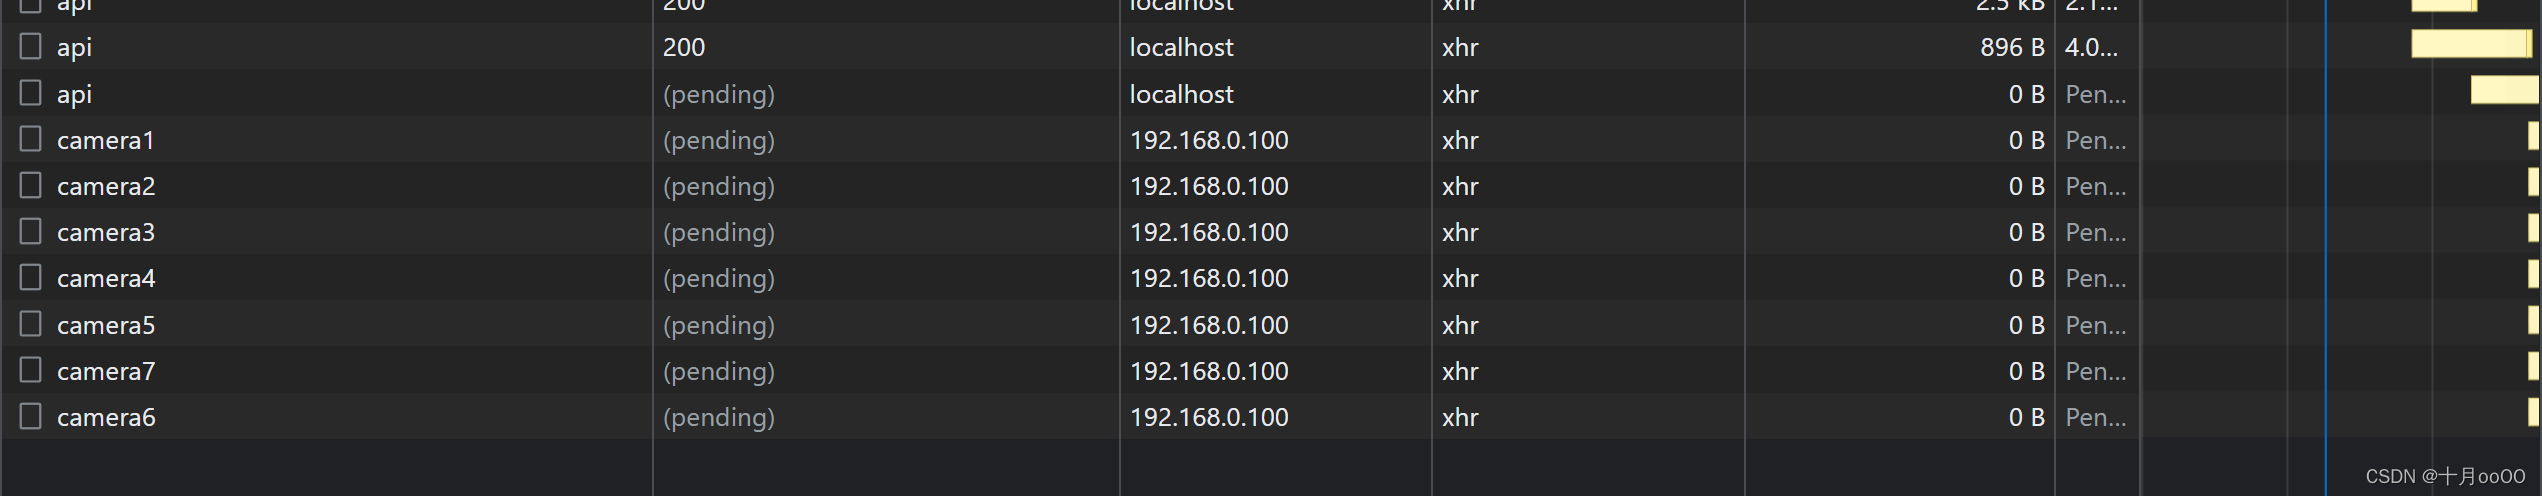Tick the checkbox for camera4 request
The width and height of the screenshot is (2542, 496).
pos(31,277)
